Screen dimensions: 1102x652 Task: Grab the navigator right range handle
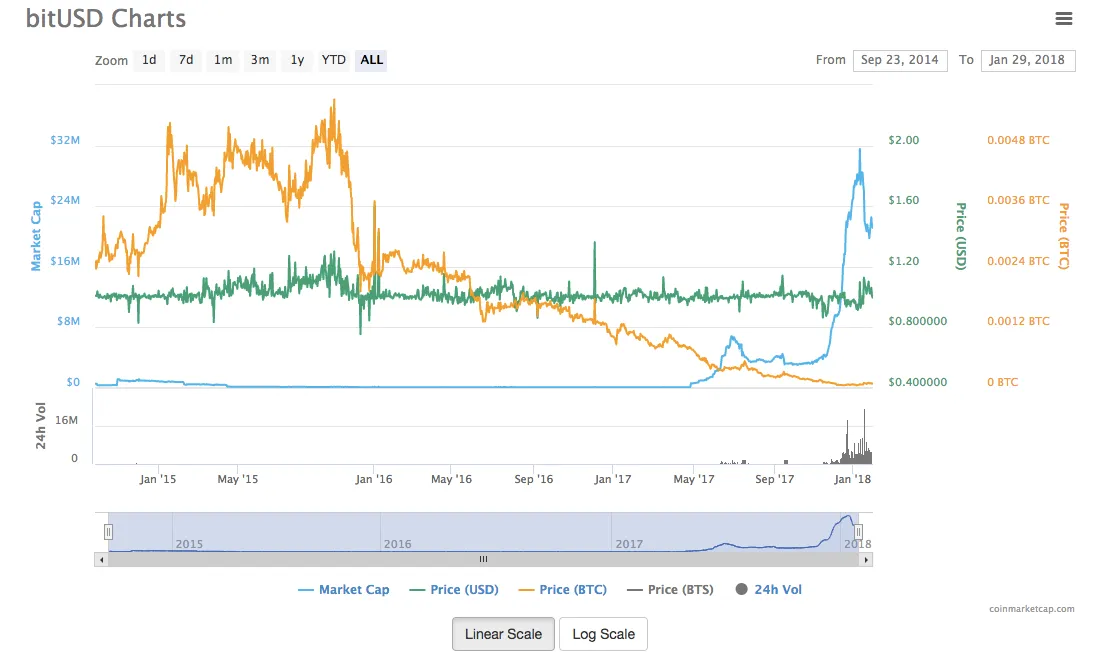[x=858, y=532]
